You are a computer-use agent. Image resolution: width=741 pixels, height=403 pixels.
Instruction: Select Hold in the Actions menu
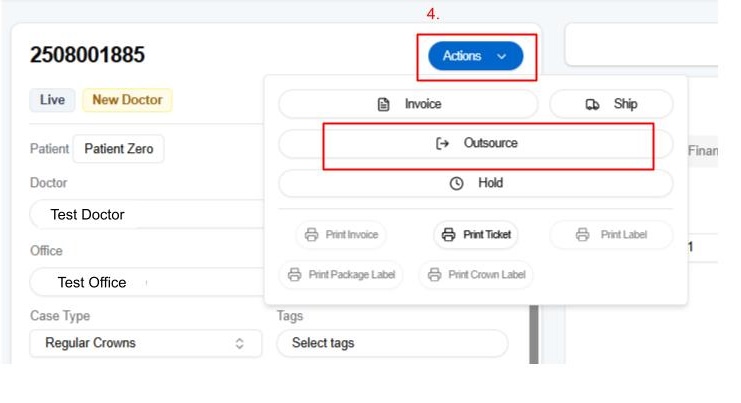click(x=475, y=183)
